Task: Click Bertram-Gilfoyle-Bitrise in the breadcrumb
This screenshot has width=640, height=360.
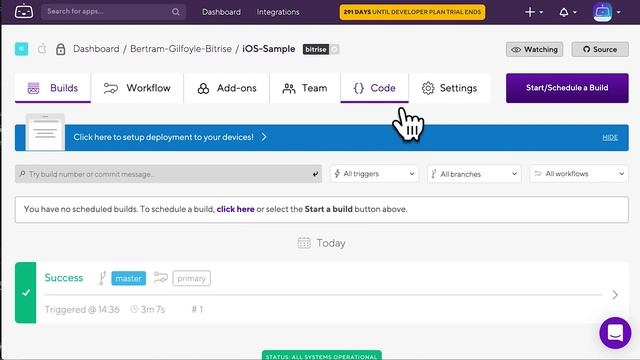Action: (181, 49)
